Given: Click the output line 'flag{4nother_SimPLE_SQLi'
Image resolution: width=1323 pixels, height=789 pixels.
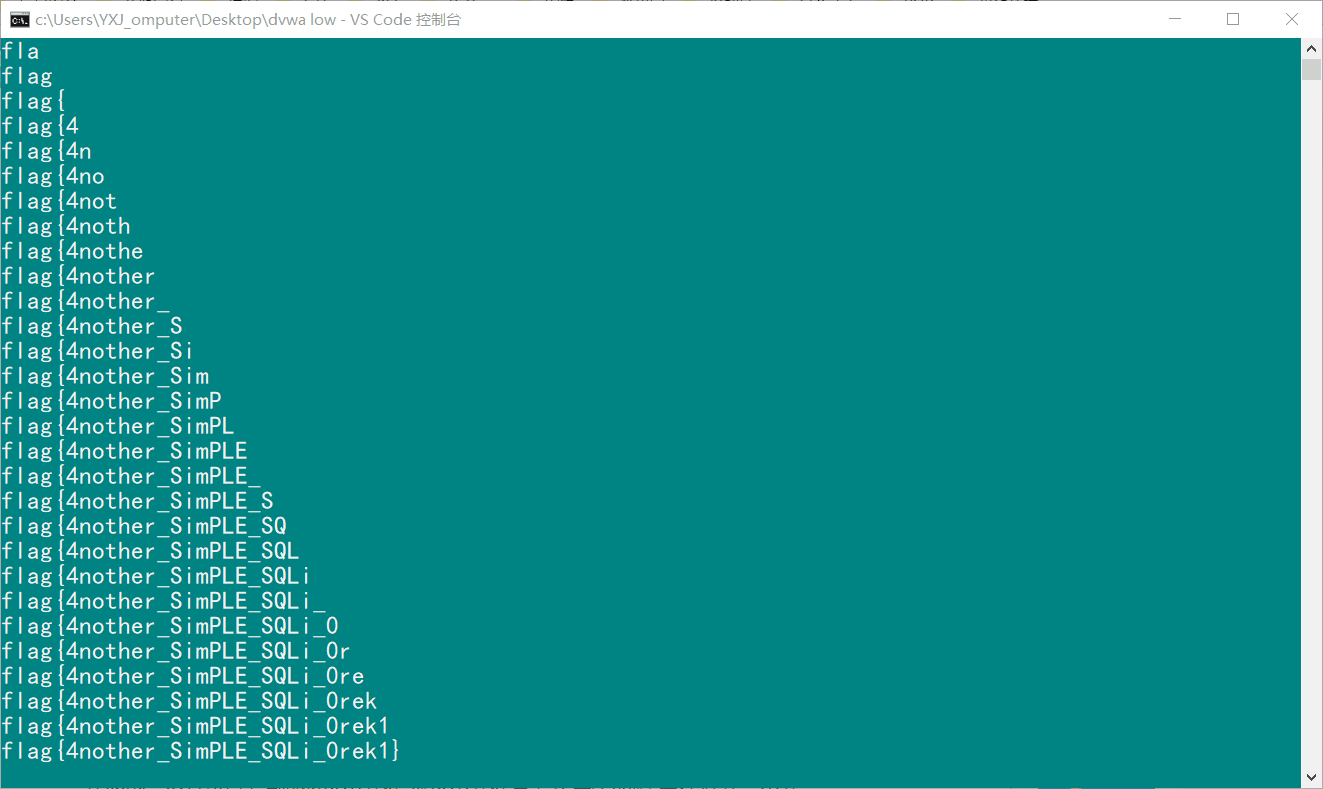Looking at the screenshot, I should 157,576.
